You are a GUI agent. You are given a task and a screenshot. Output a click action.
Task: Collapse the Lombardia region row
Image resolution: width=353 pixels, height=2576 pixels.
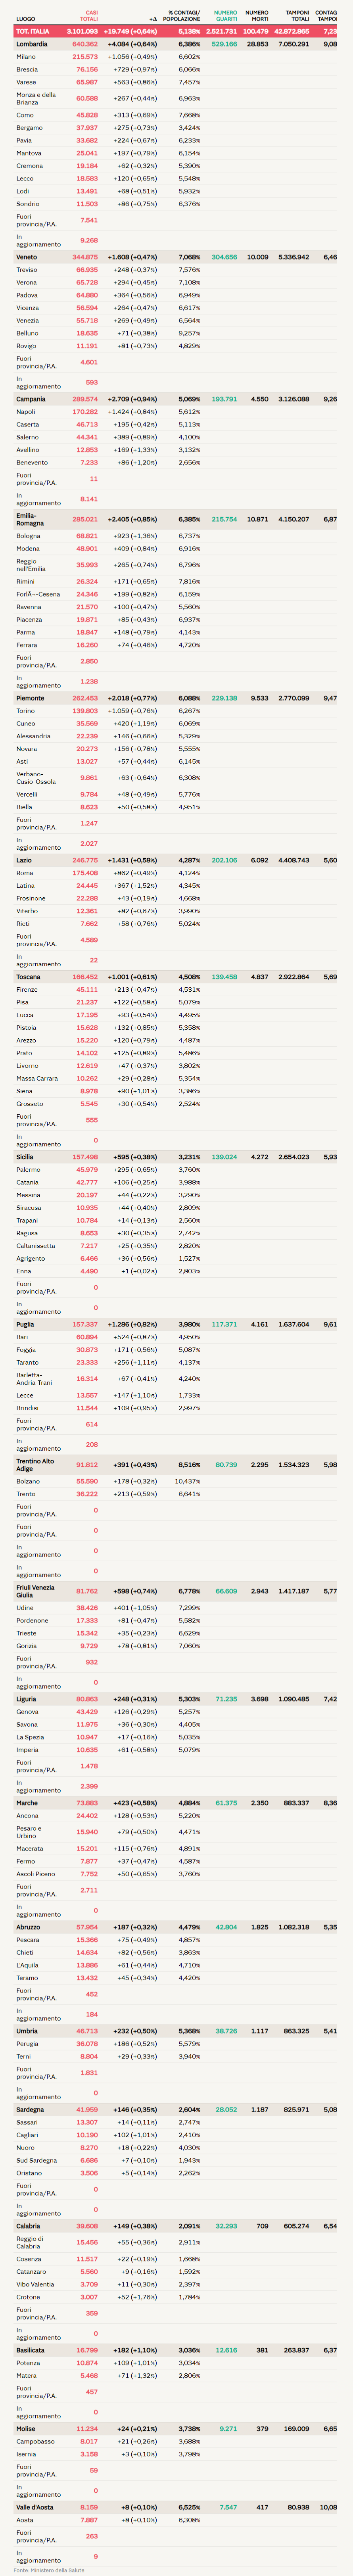tap(32, 44)
